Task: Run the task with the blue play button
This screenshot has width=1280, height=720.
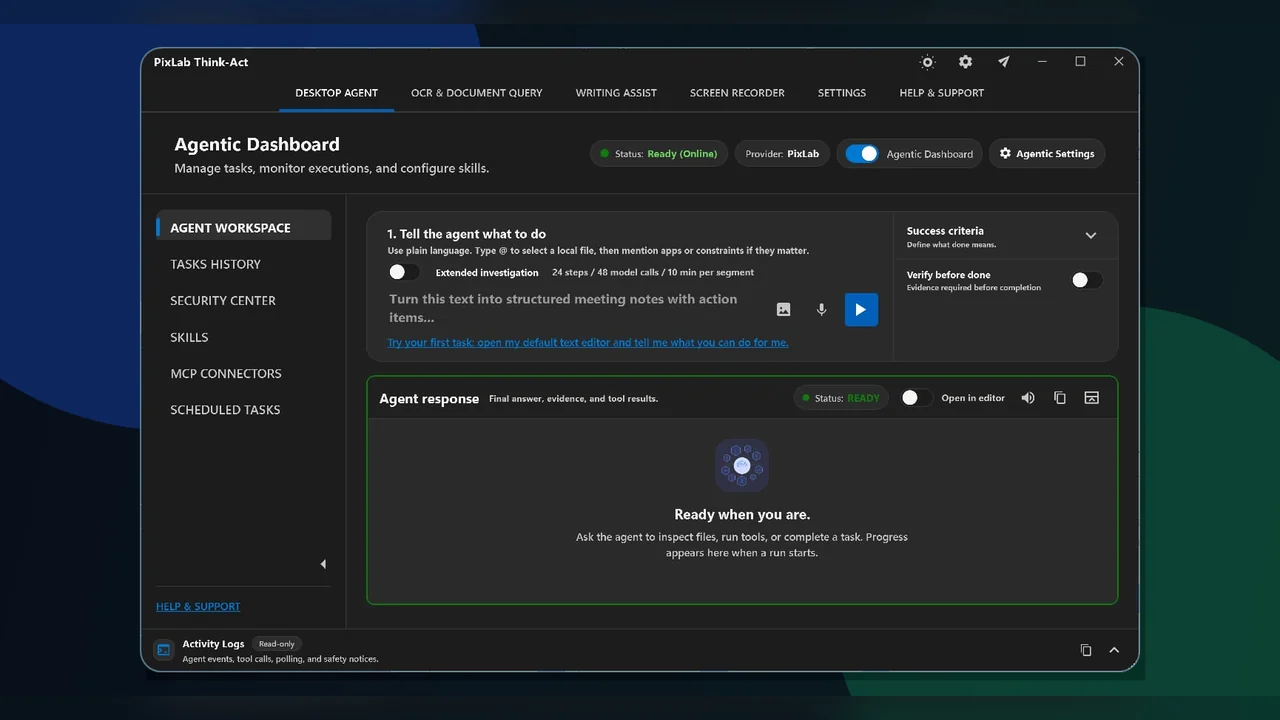Action: point(861,310)
